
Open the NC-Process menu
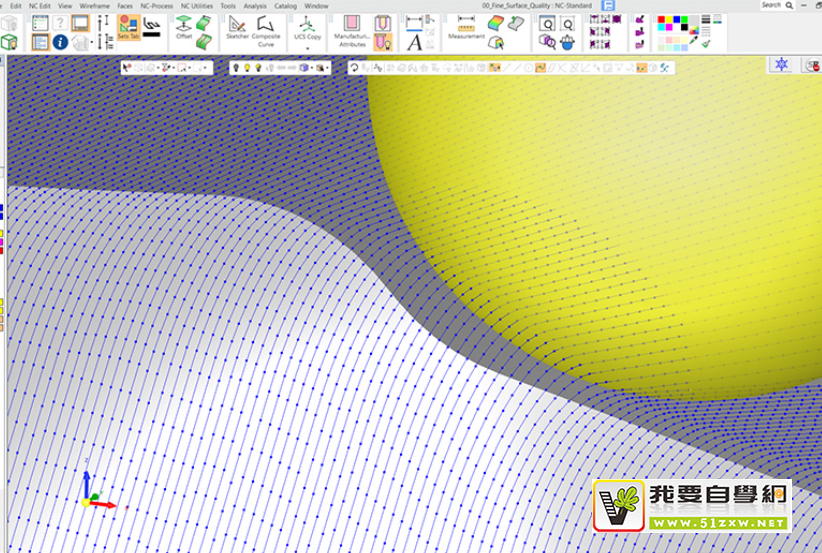pyautogui.click(x=157, y=6)
